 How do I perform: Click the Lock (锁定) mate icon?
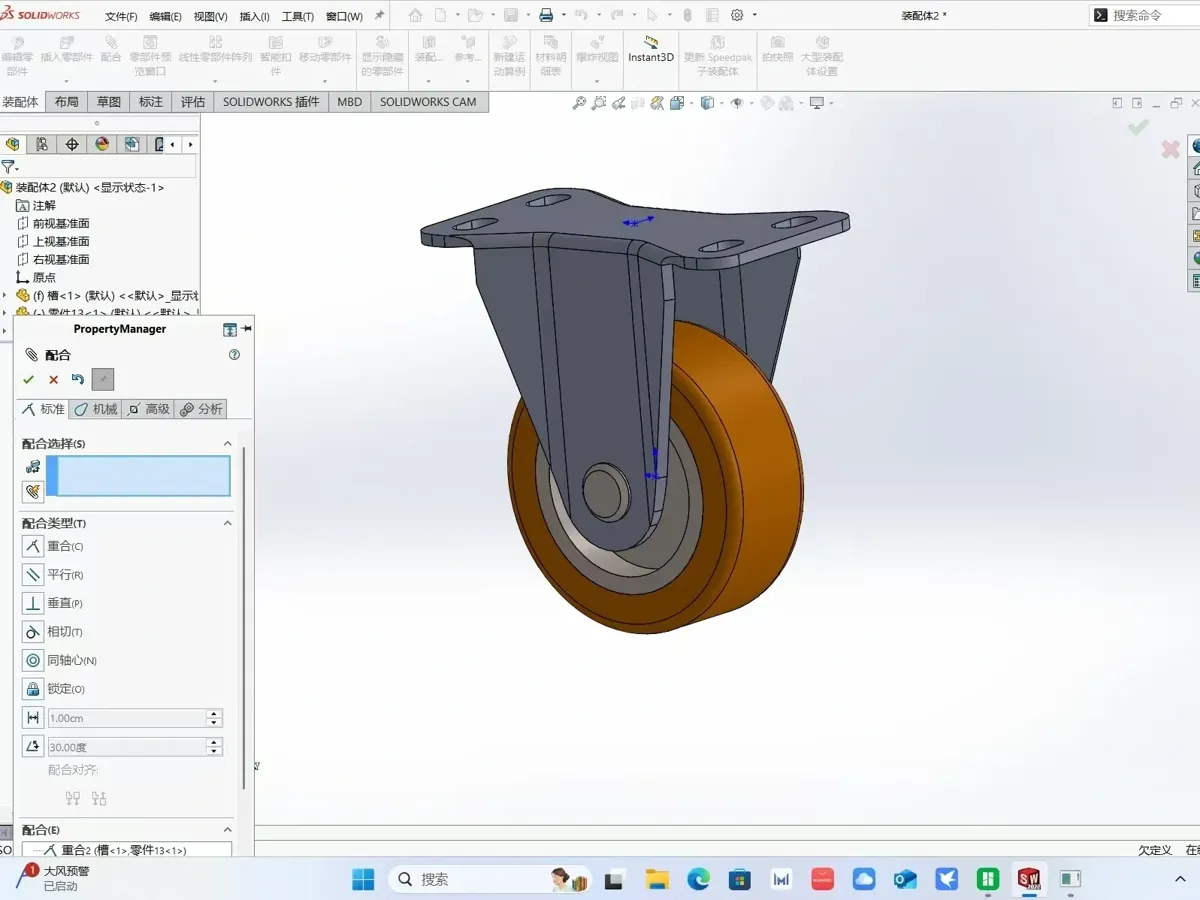click(x=33, y=689)
